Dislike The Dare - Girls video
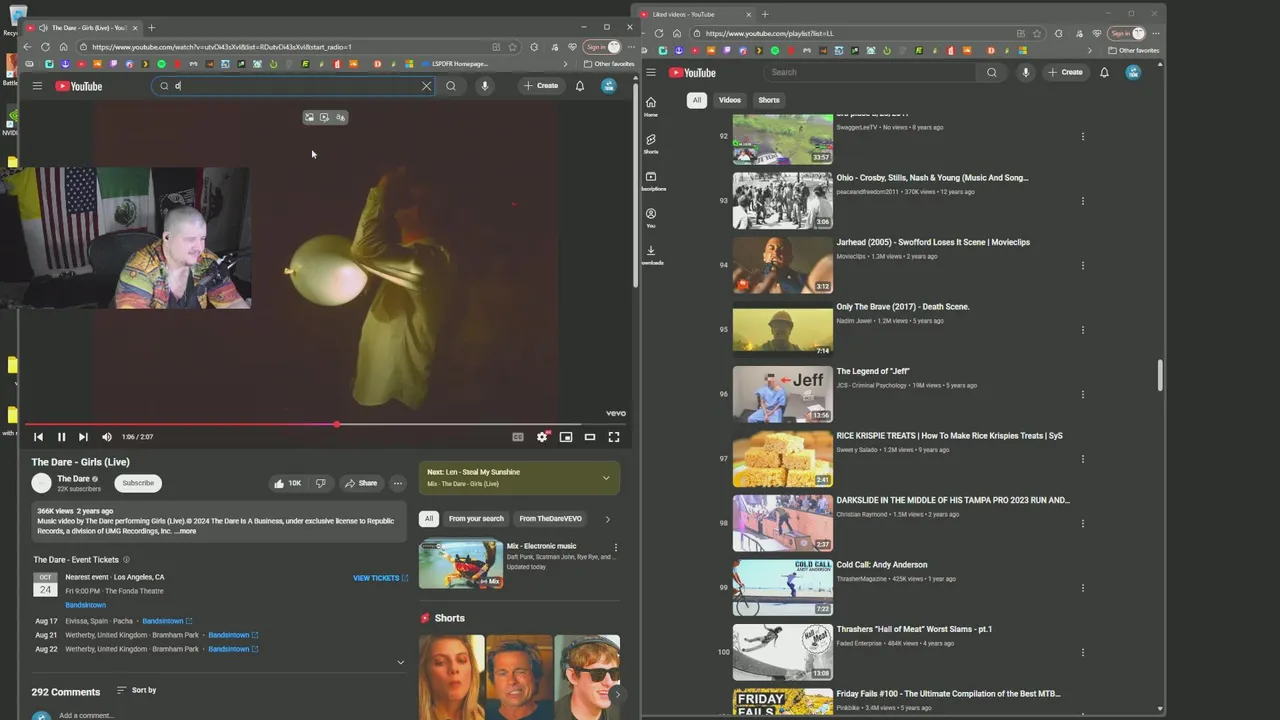This screenshot has width=1280, height=720. click(320, 483)
